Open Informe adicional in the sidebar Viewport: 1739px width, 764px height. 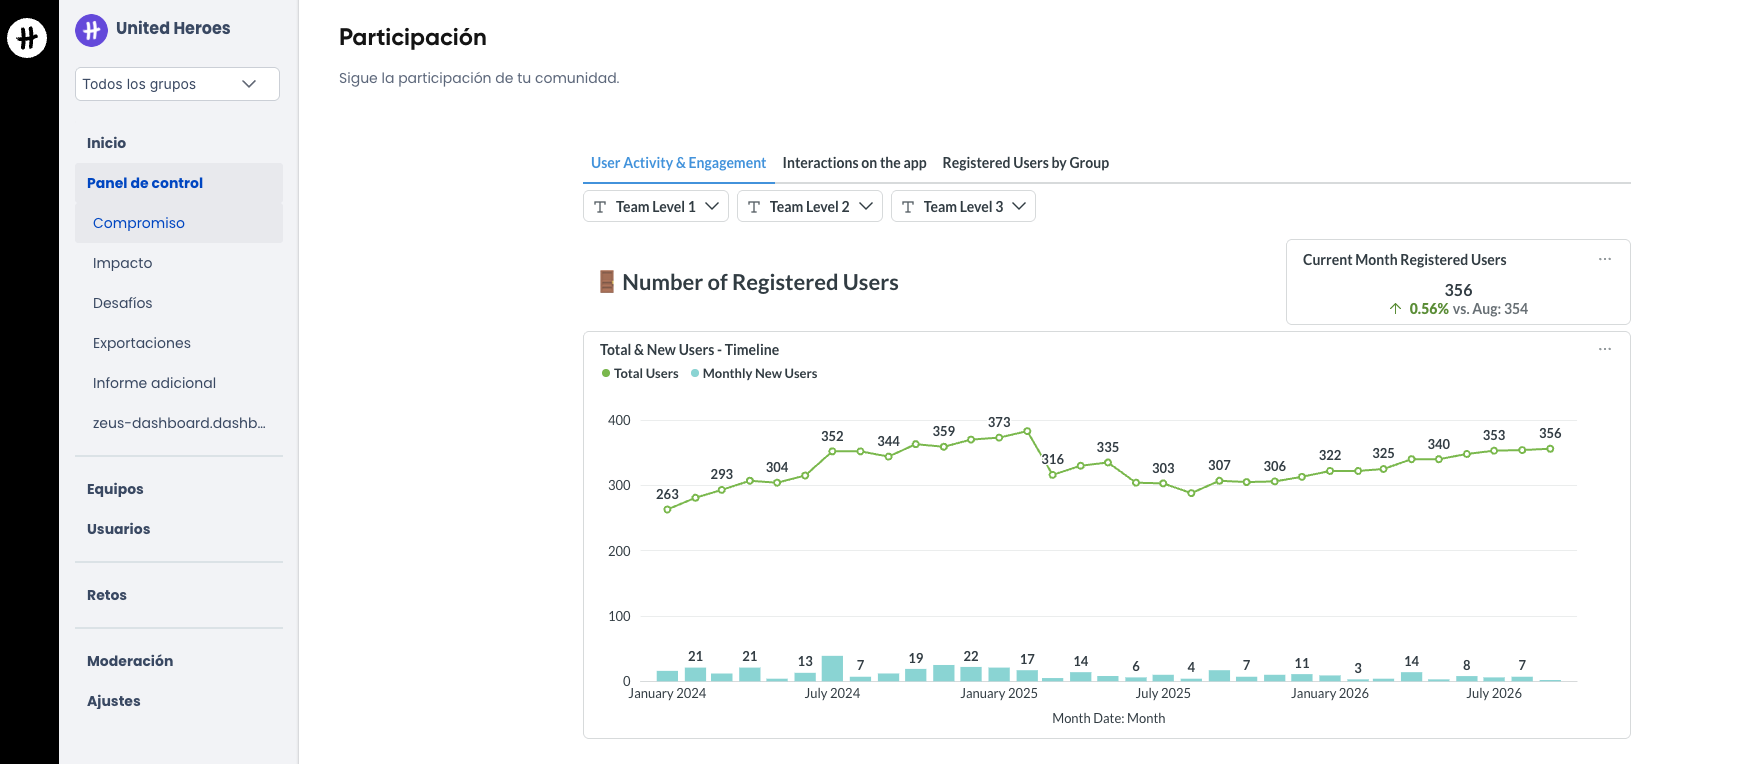(x=154, y=383)
